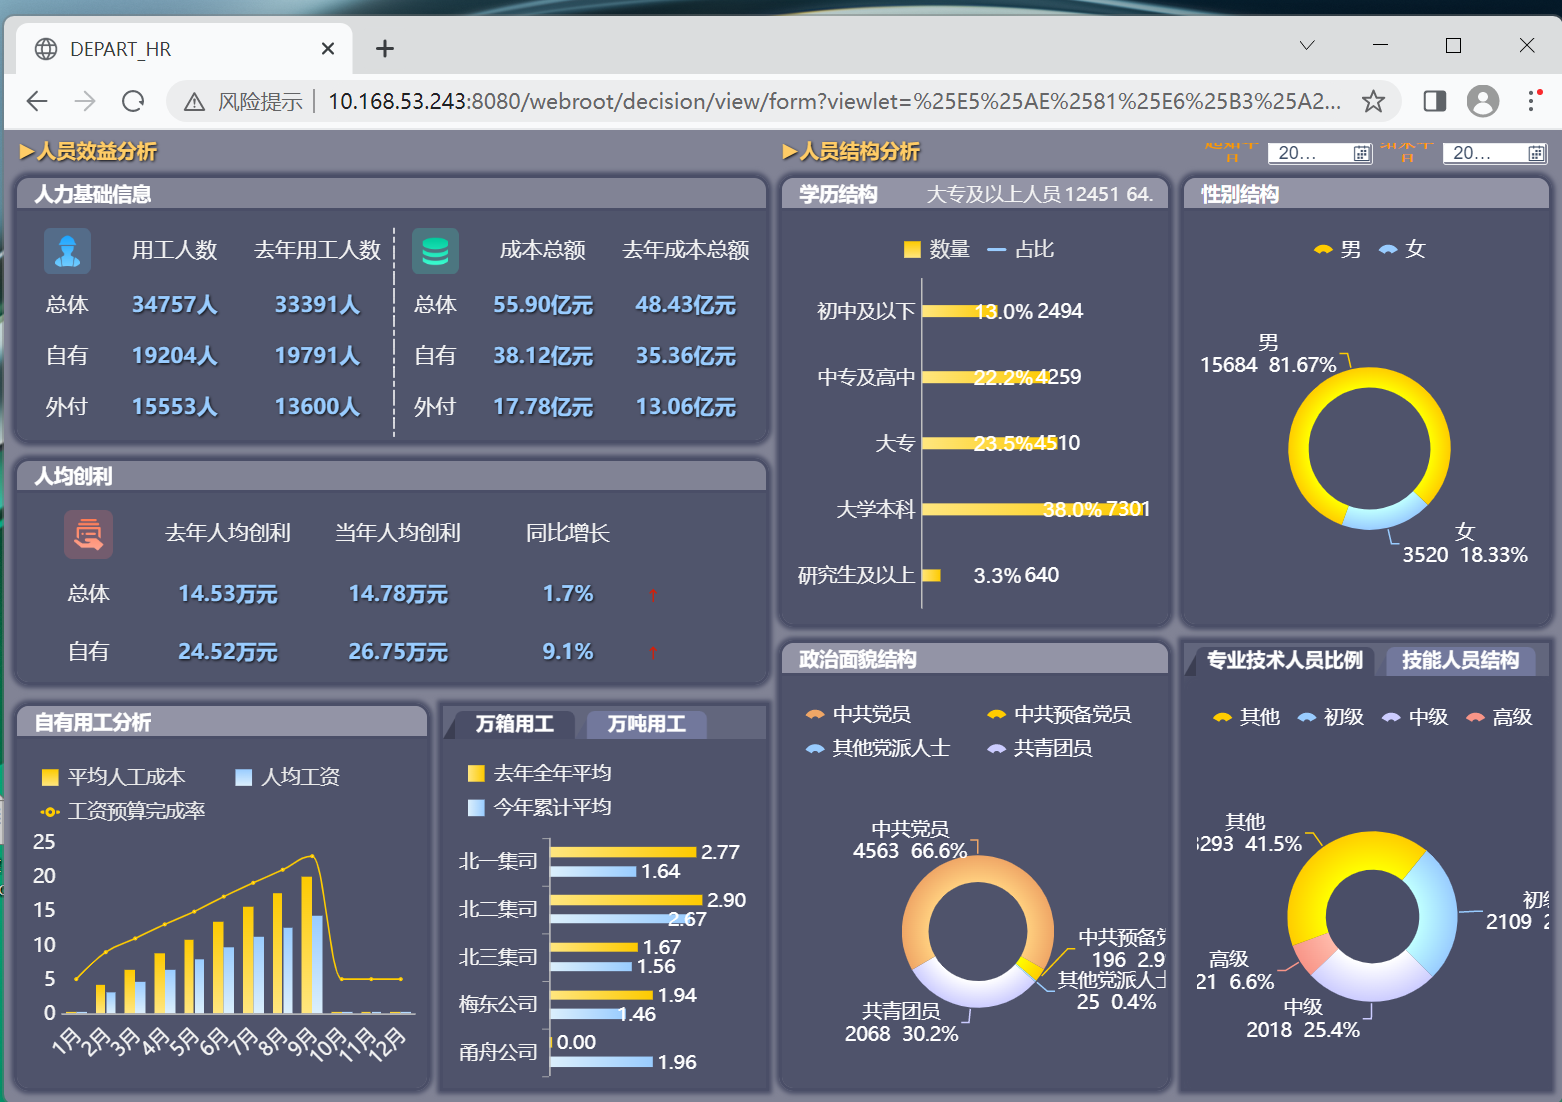The width and height of the screenshot is (1562, 1102).
Task: Open the Chrome three-dot menu
Action: coord(1532,101)
